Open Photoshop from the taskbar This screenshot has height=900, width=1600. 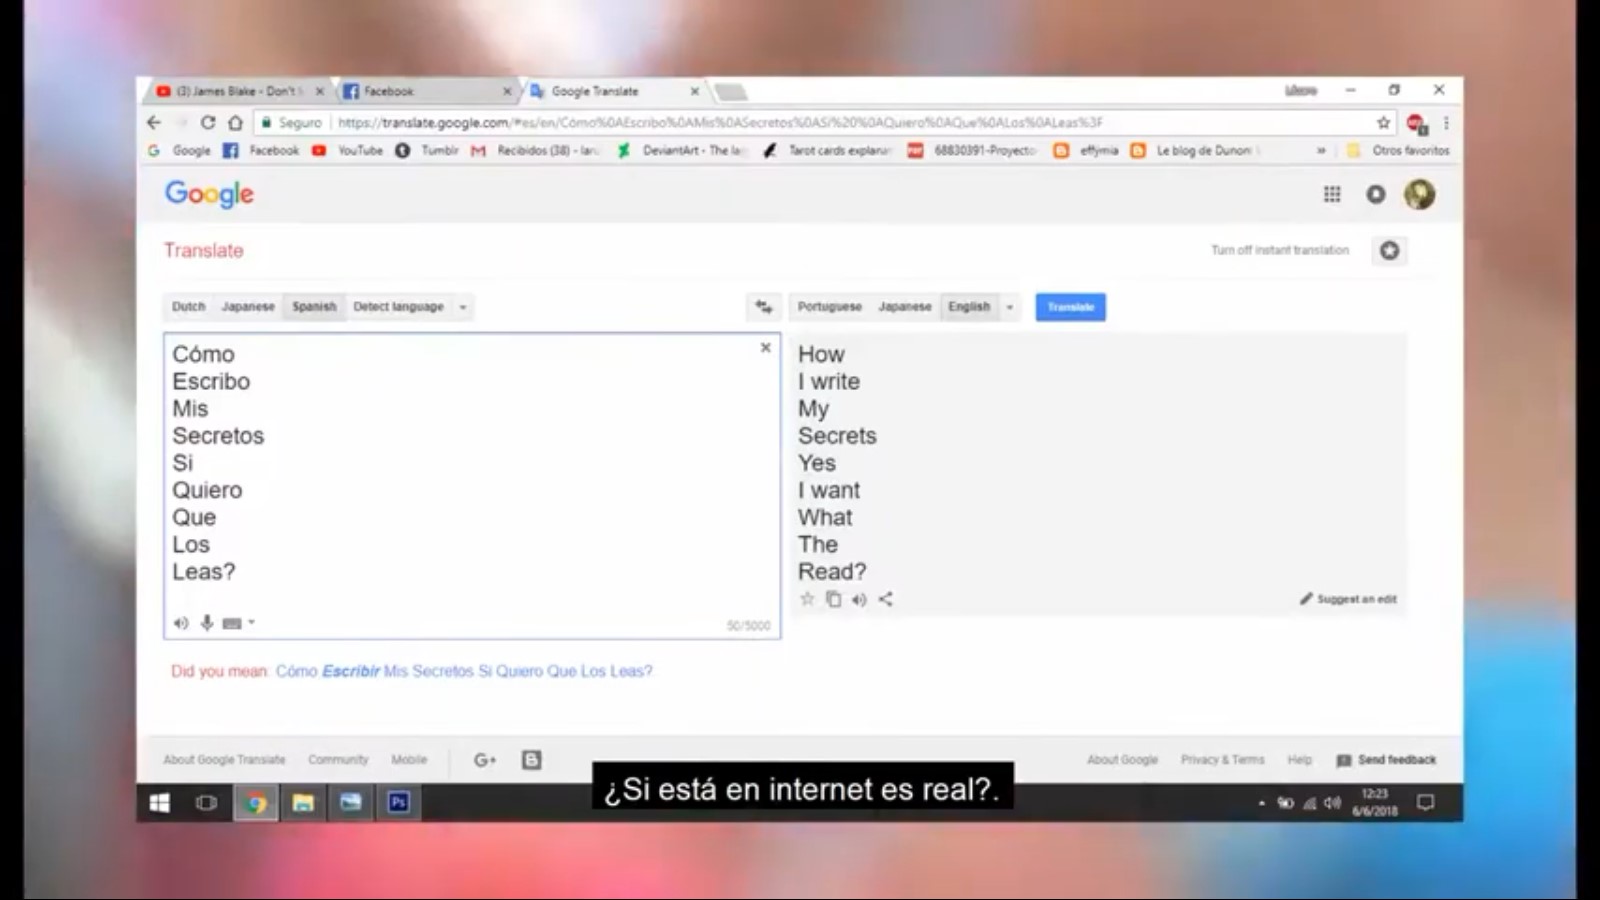coord(398,802)
